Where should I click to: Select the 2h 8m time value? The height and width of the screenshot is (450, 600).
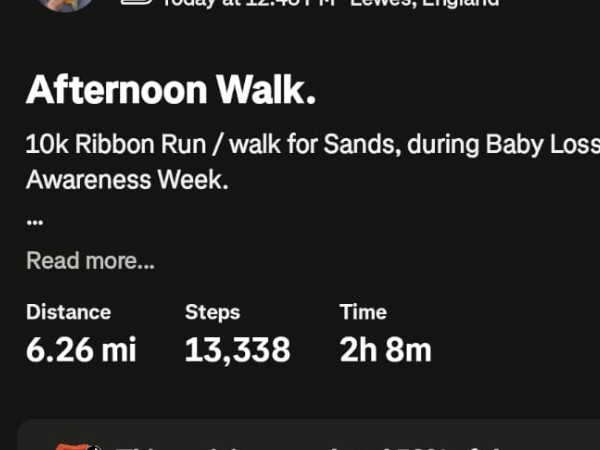point(385,350)
